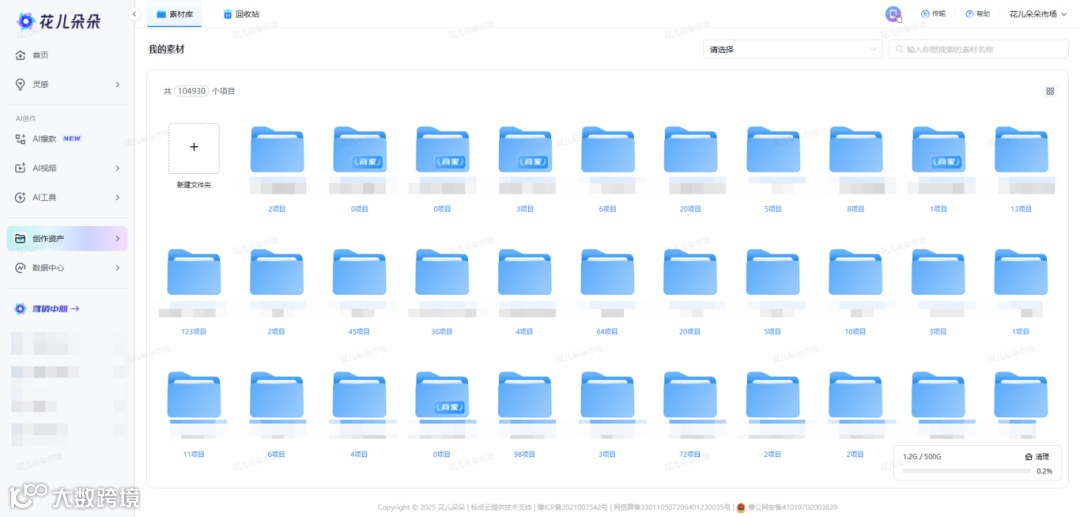
Task: Expand the 数据中心 menu chevron
Action: 118,268
